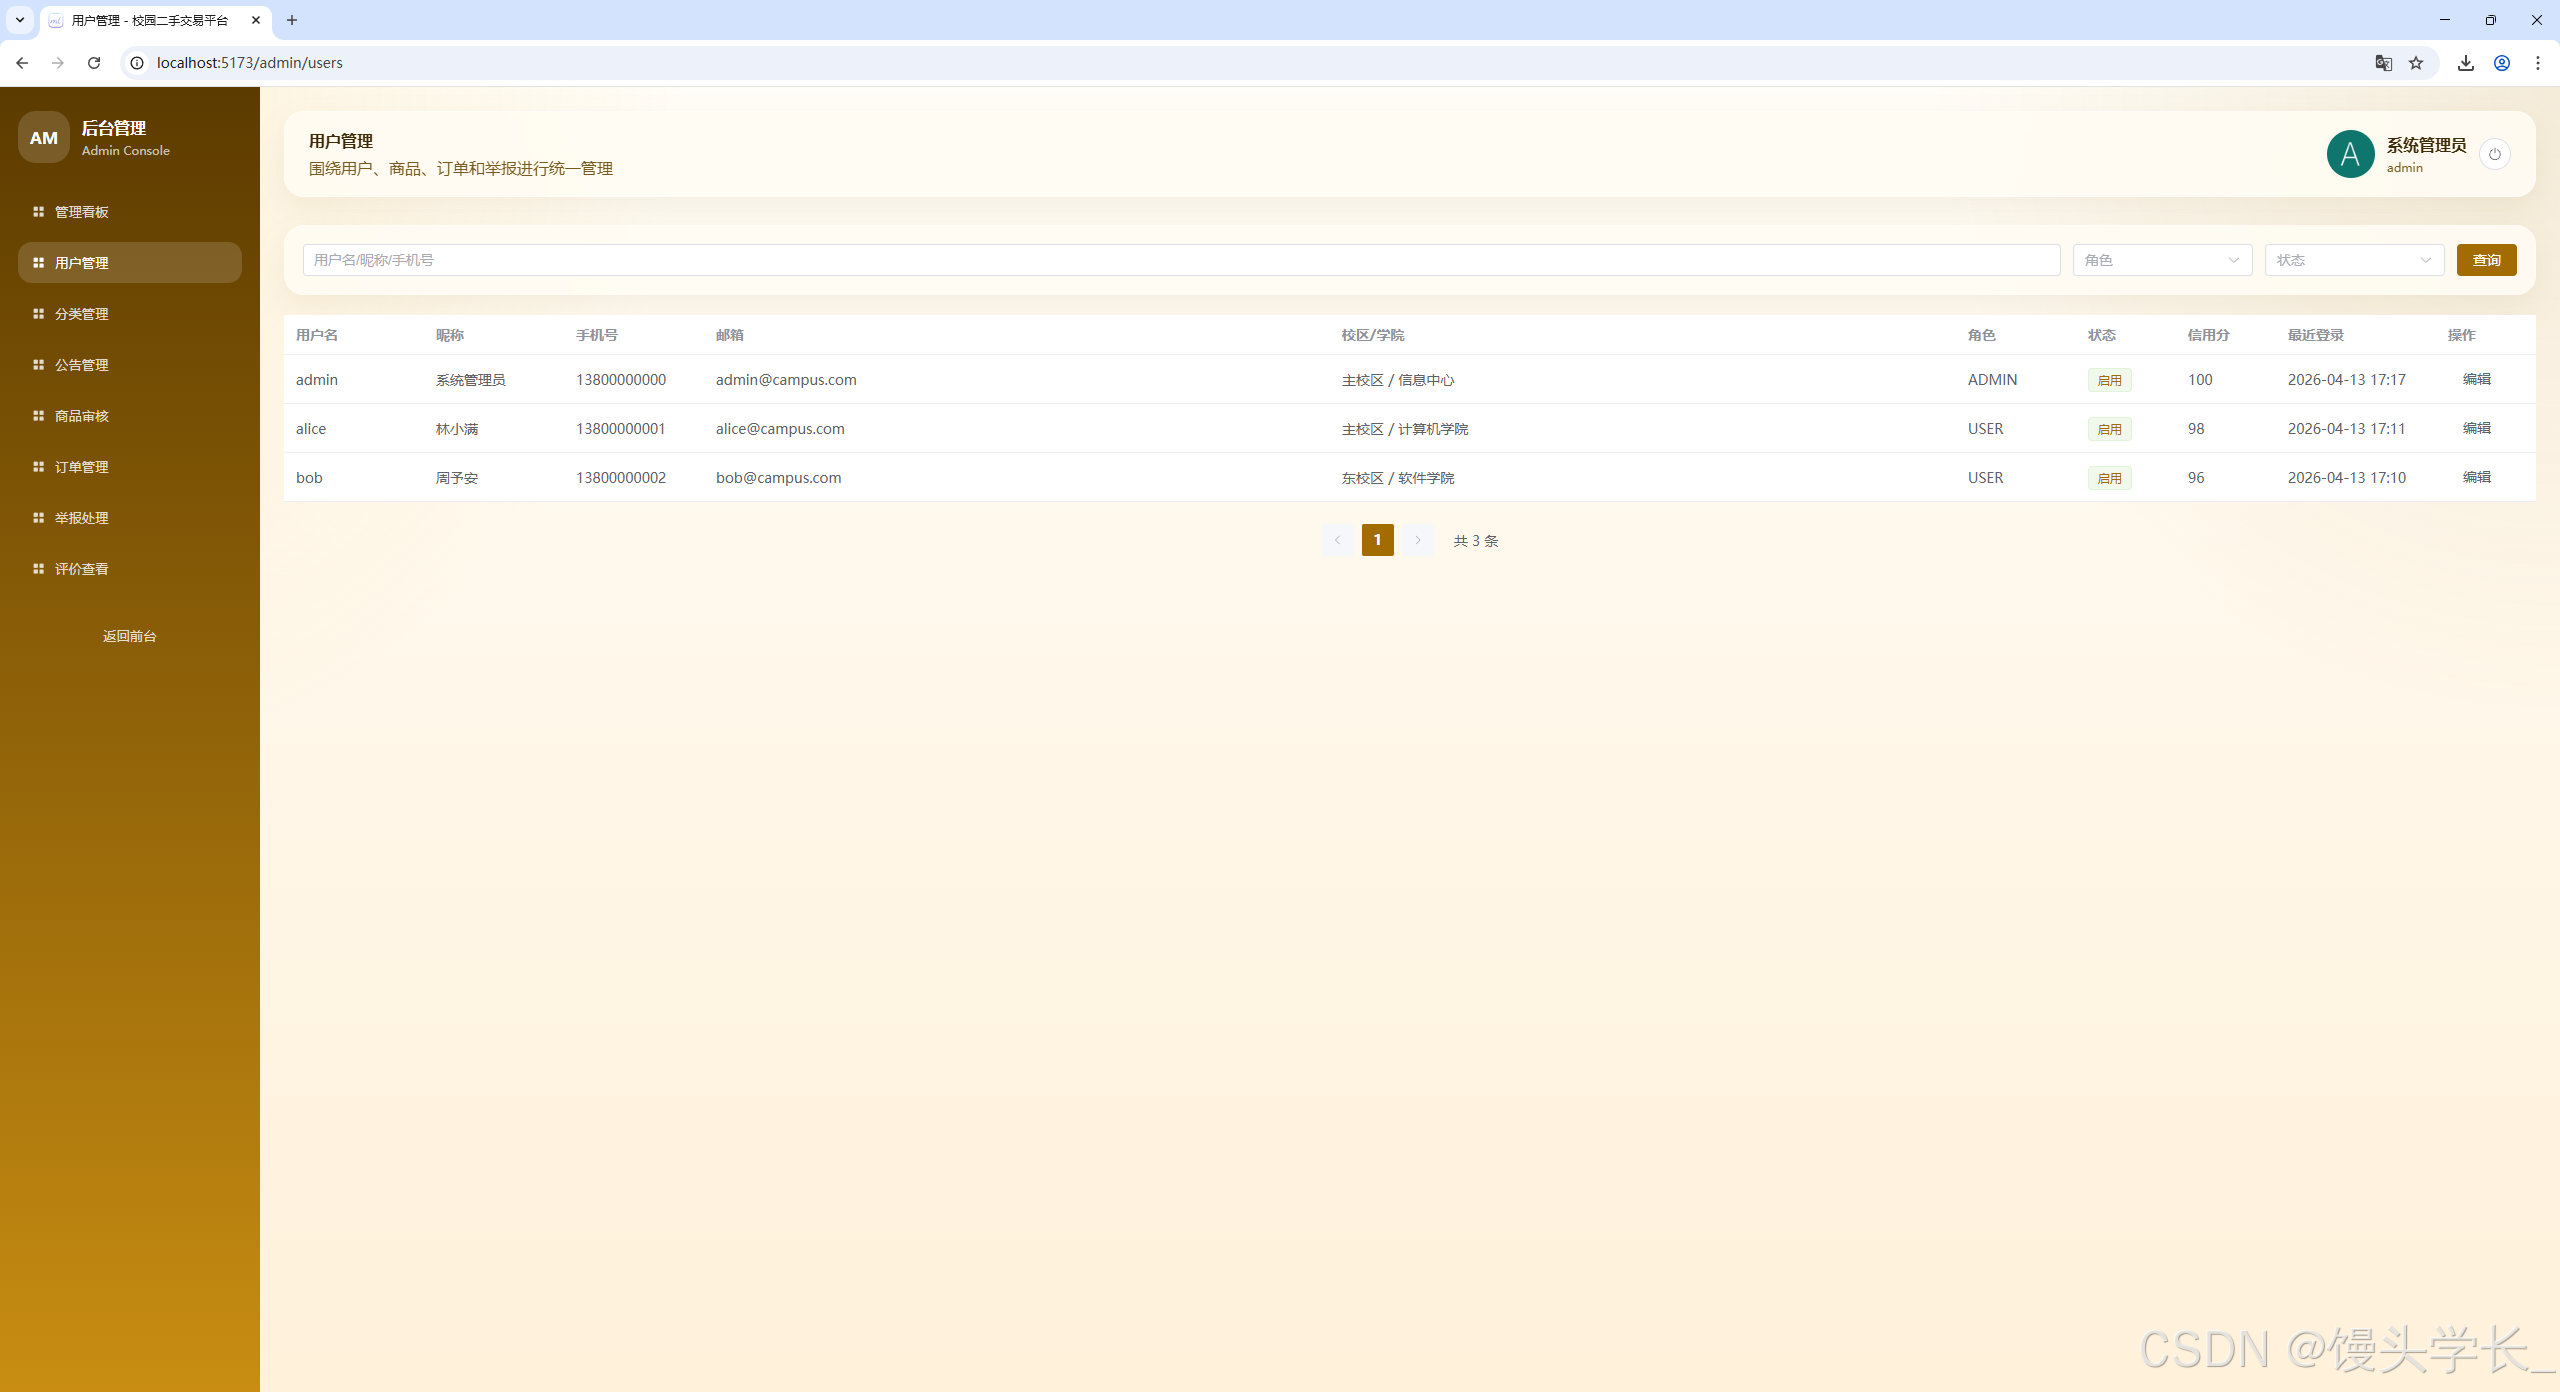This screenshot has height=1392, width=2560.
Task: Click 共 3 条 total count text
Action: coord(1475,541)
